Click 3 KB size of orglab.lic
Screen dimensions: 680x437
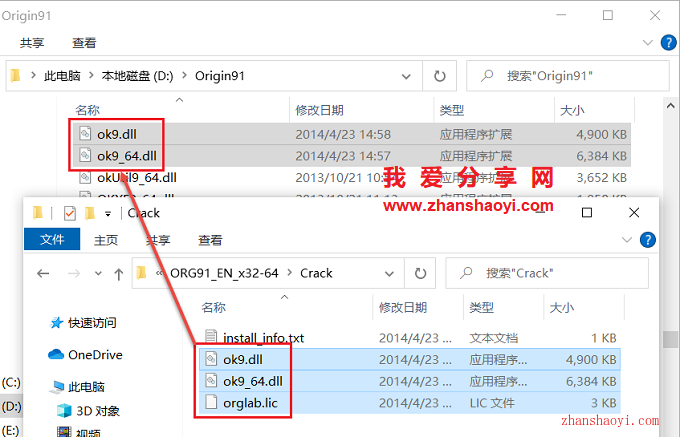pos(603,403)
